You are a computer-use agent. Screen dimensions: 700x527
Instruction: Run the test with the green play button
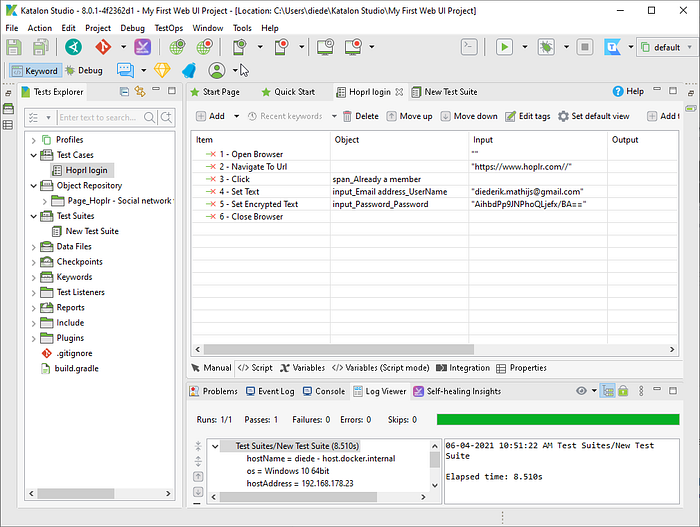tap(504, 47)
